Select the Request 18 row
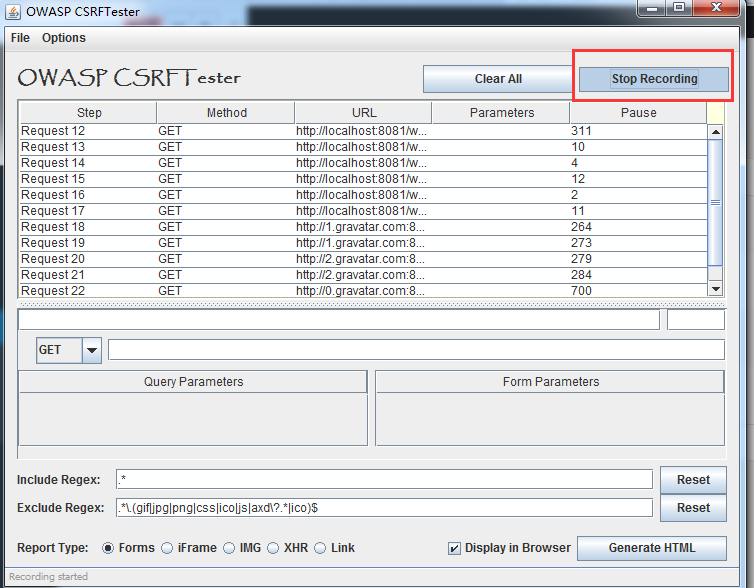The width and height of the screenshot is (754, 588). click(x=363, y=227)
